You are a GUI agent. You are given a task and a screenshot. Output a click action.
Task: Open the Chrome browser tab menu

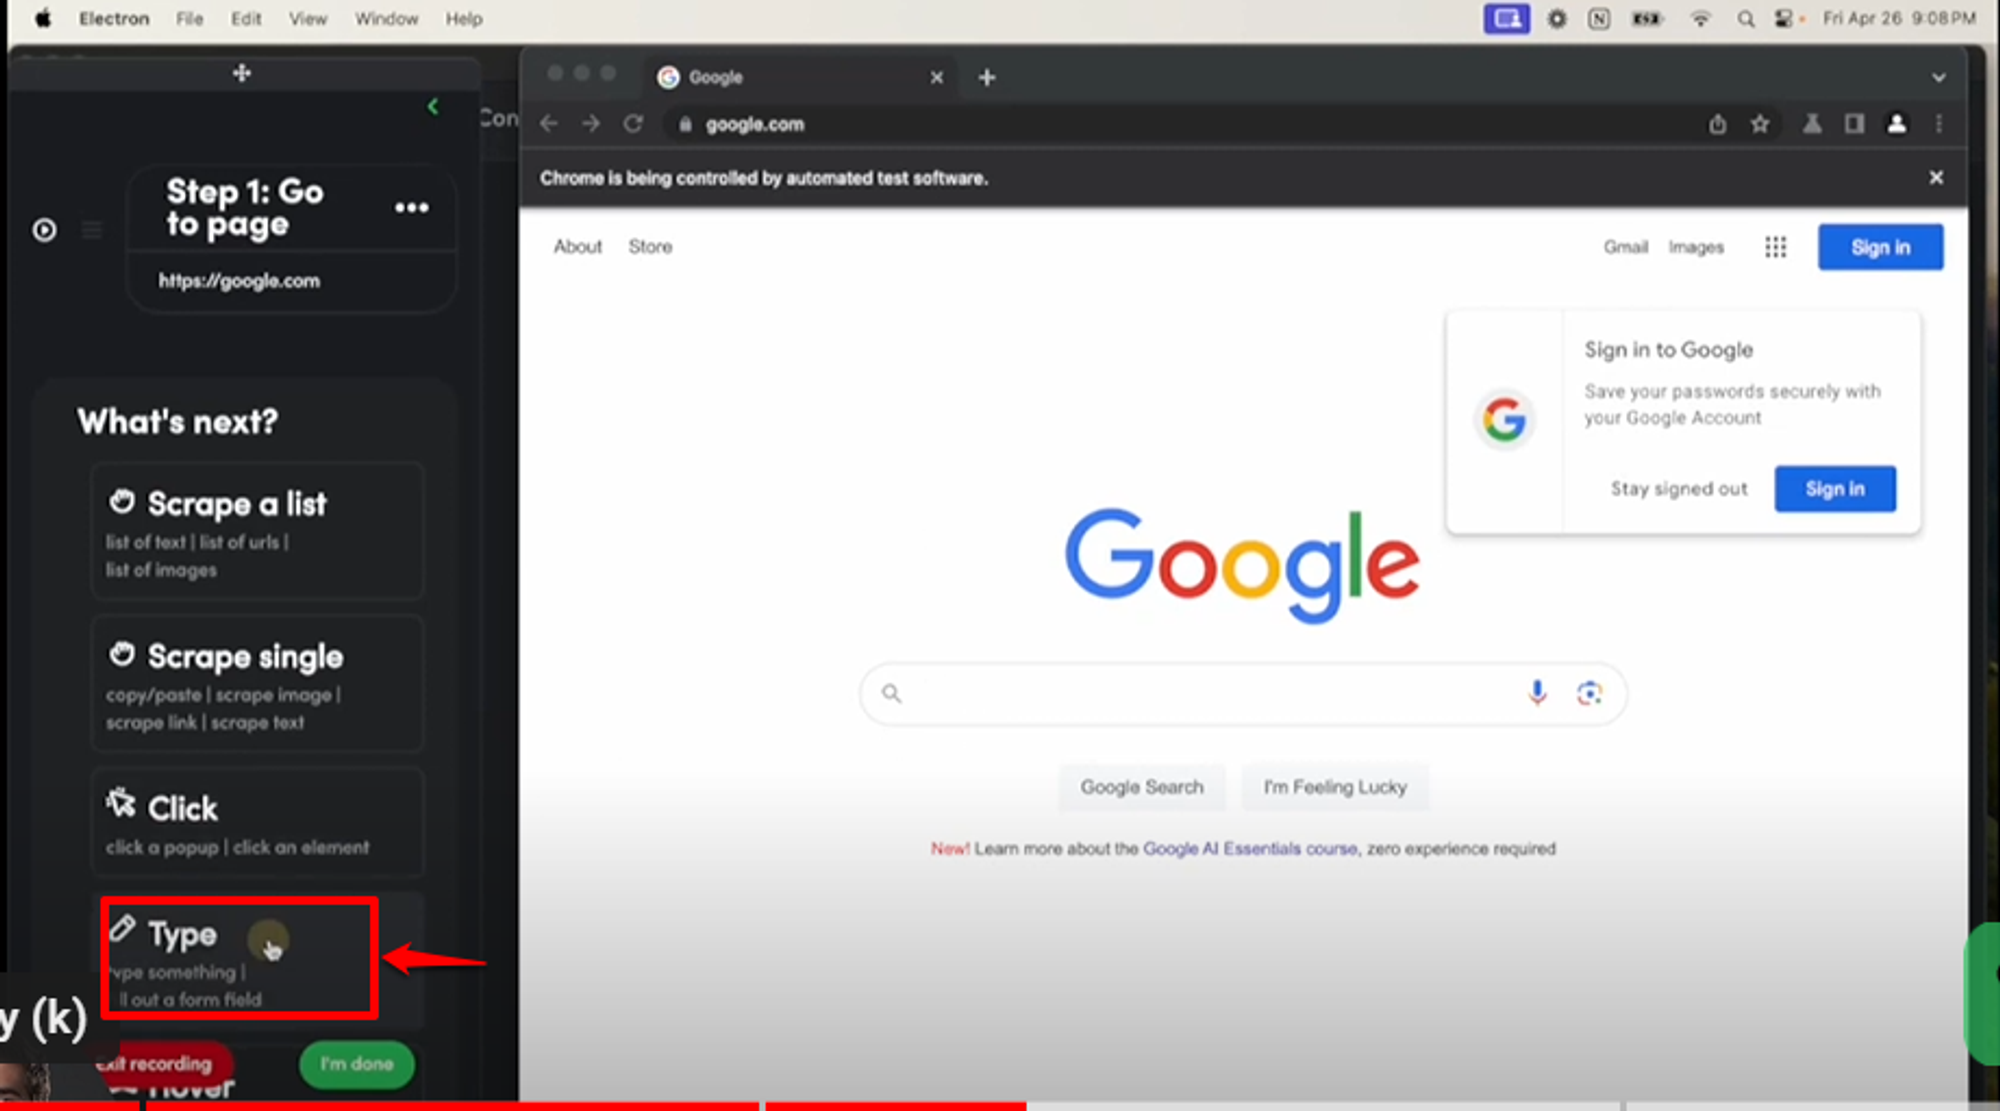[1940, 77]
